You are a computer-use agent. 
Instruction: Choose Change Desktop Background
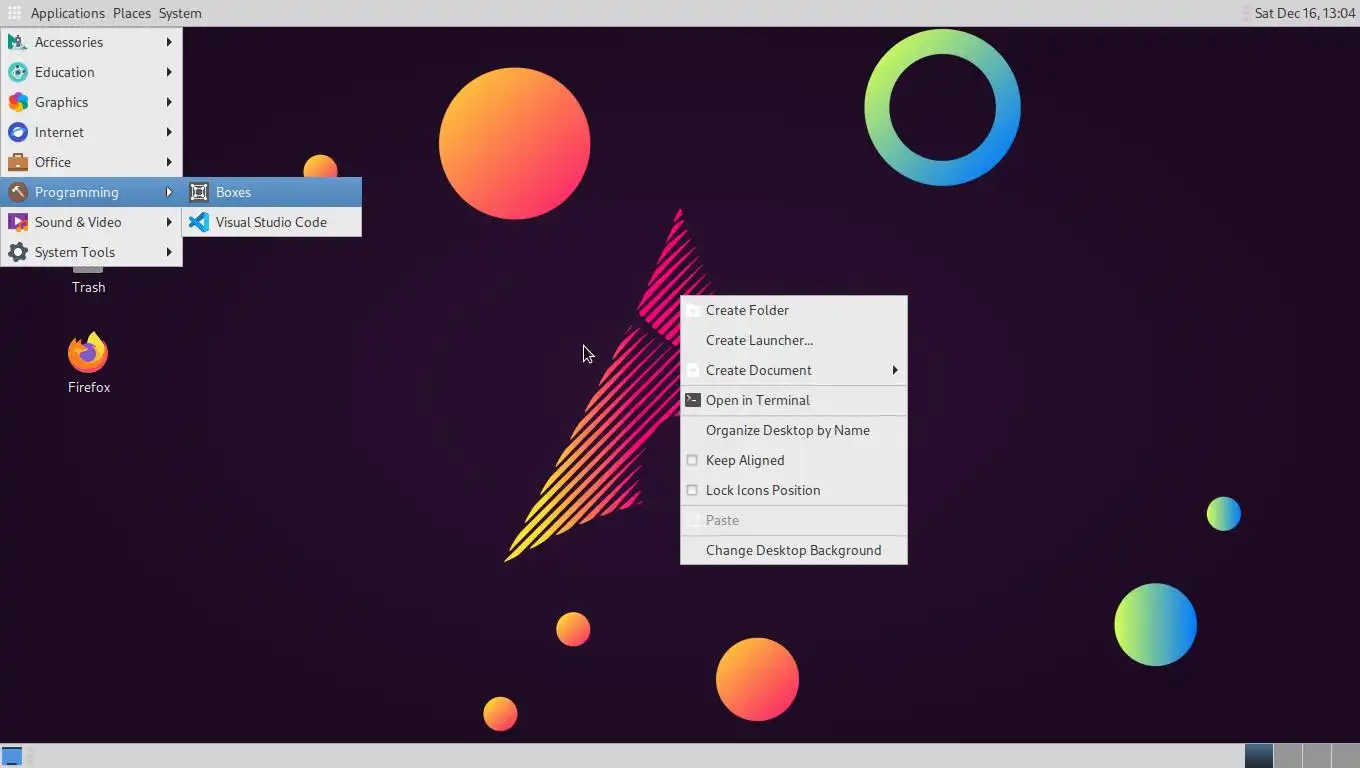pos(794,550)
